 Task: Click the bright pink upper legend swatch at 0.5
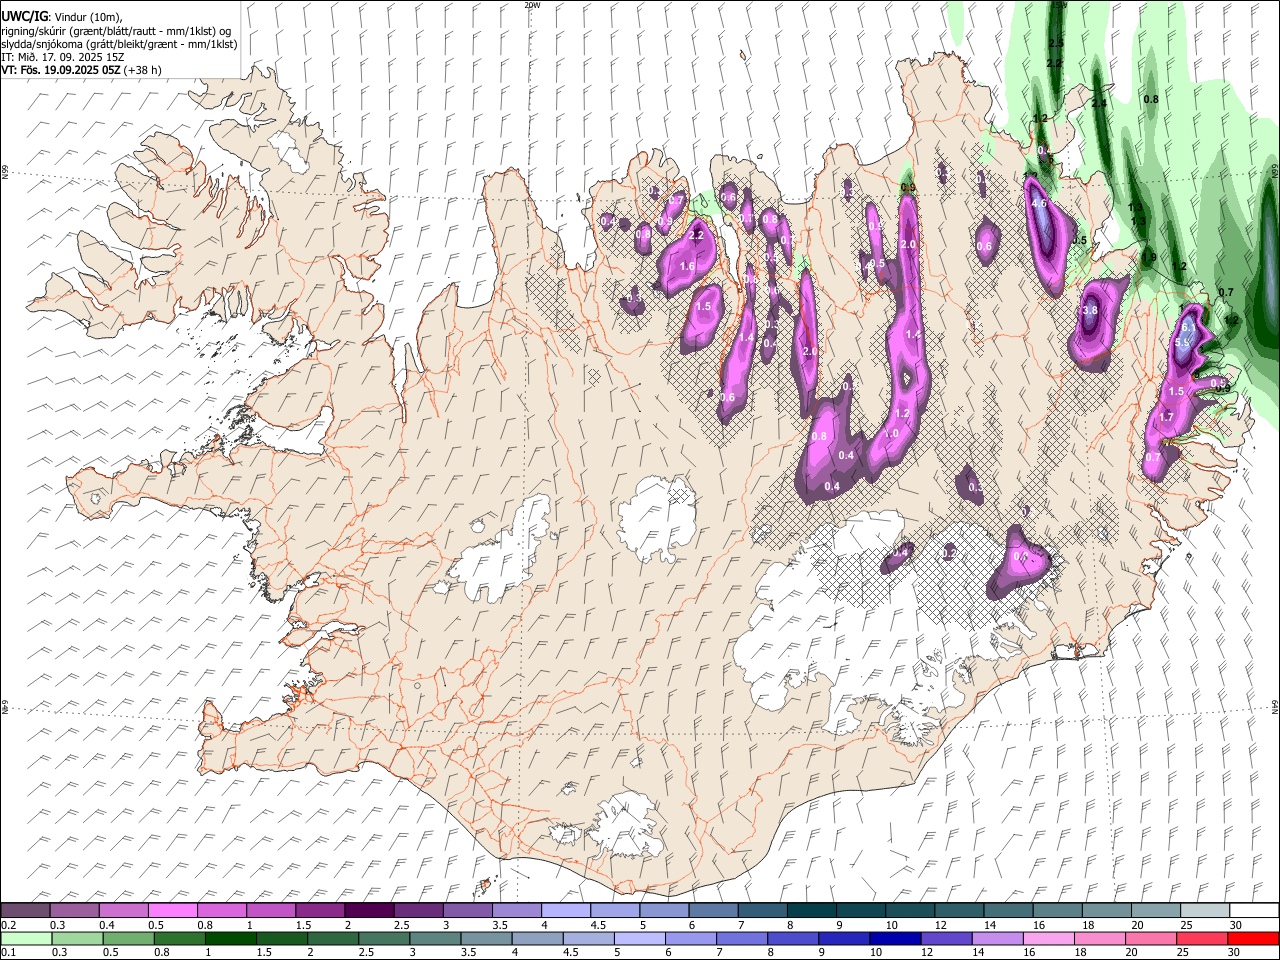173,910
